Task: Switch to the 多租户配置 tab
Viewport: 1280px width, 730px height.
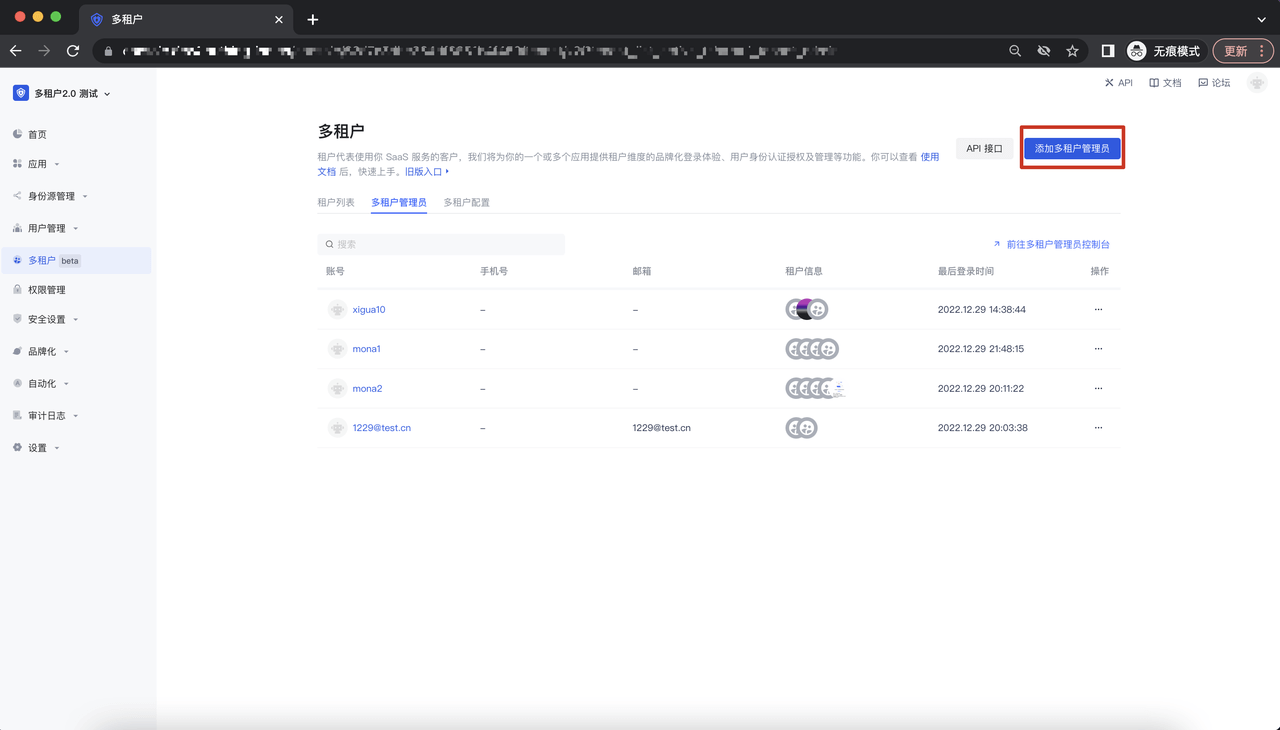Action: (466, 203)
